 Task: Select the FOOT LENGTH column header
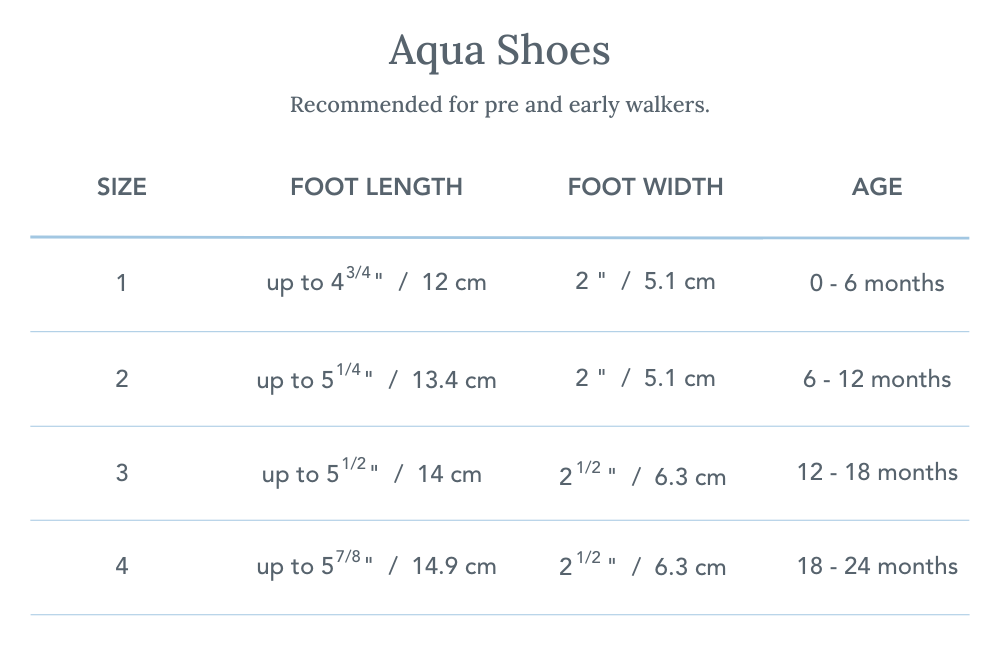click(x=376, y=187)
